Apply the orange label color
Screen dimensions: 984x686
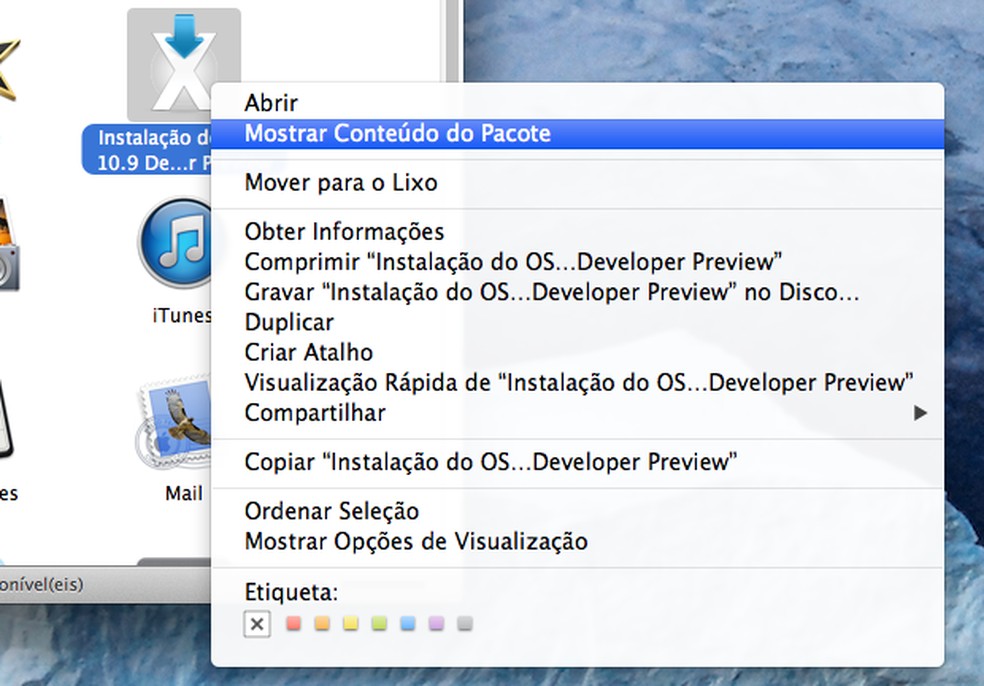tap(322, 623)
